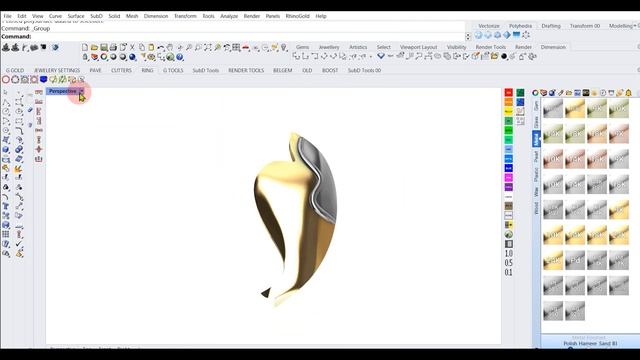Open the PAVE toolbar tab

point(96,70)
